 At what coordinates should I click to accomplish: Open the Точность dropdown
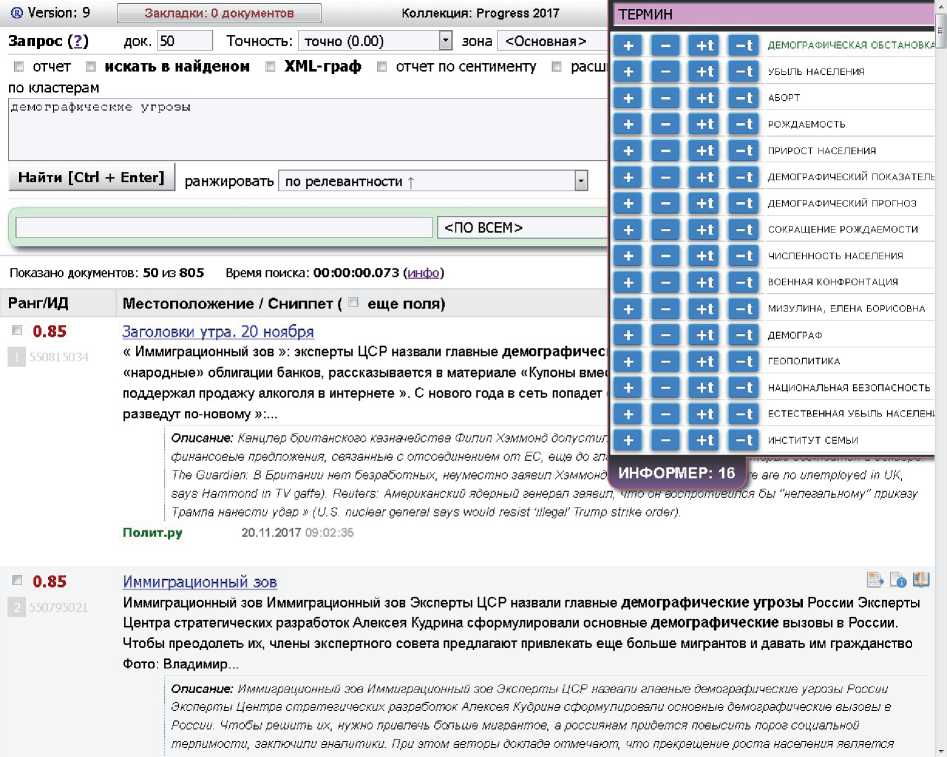(x=376, y=41)
